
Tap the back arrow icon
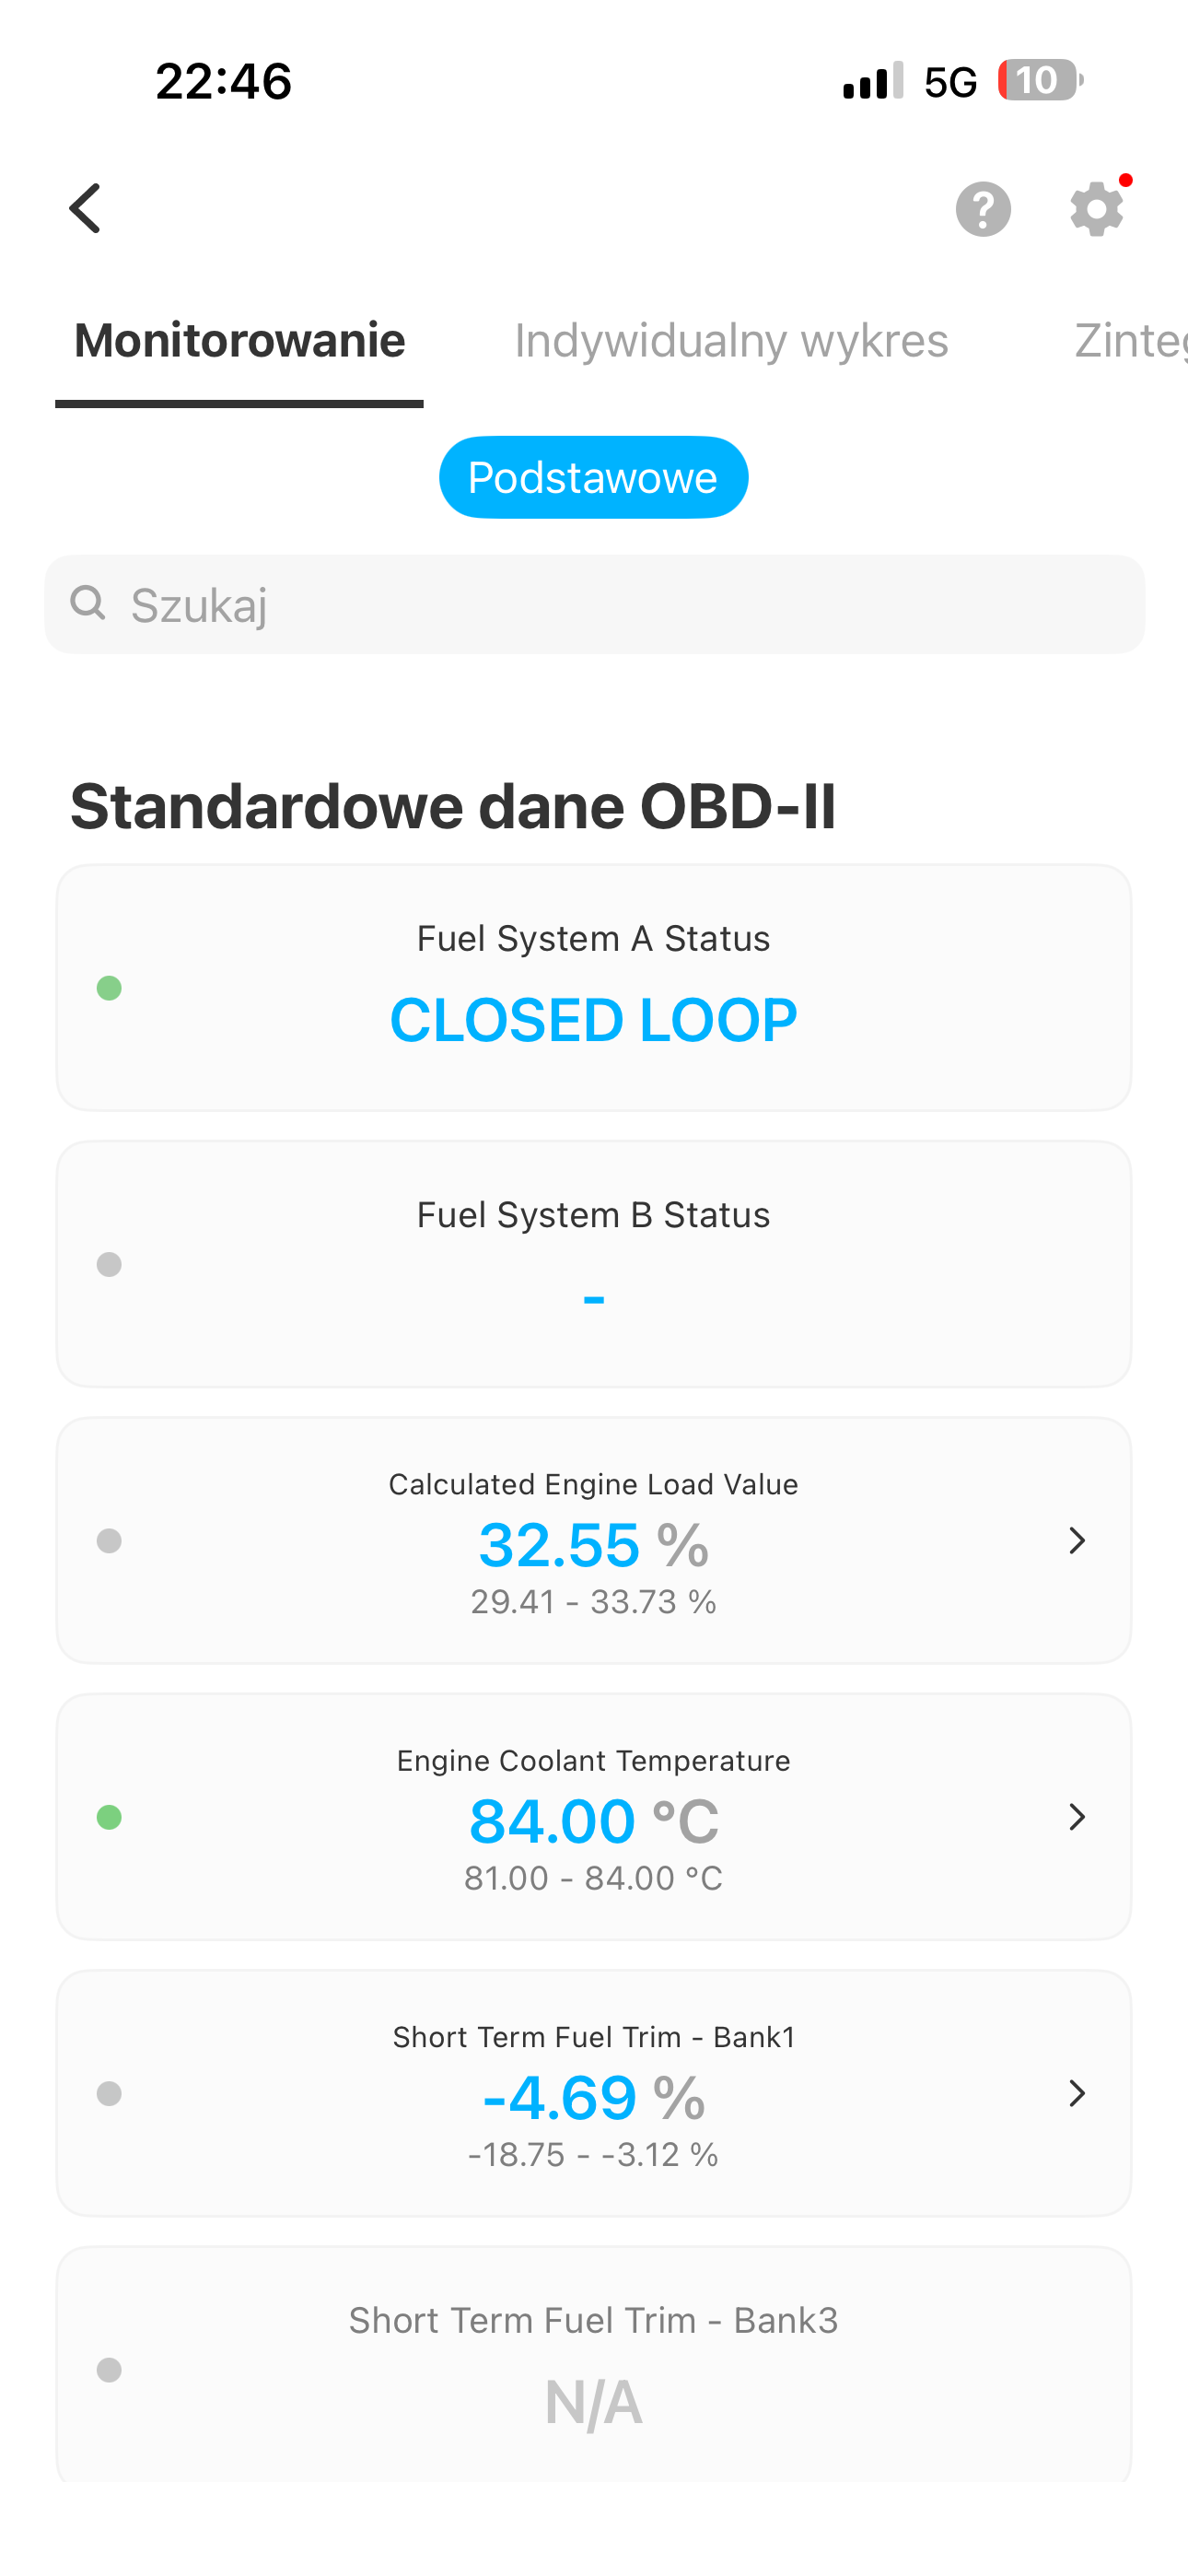(86, 208)
